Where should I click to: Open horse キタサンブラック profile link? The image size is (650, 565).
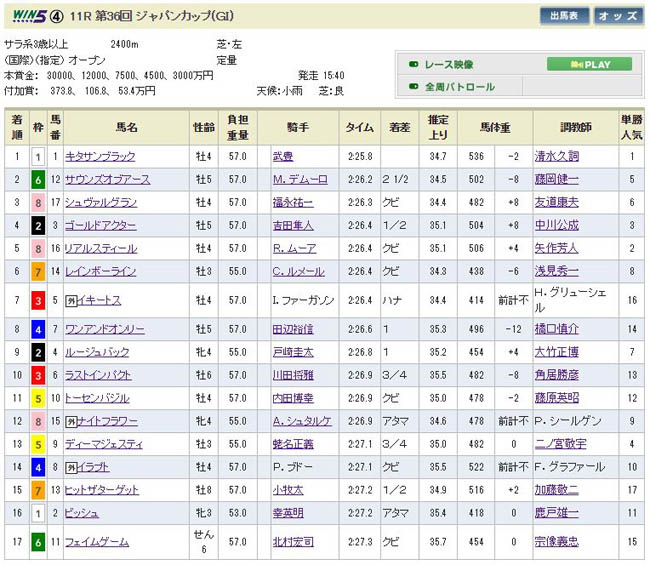pyautogui.click(x=99, y=157)
